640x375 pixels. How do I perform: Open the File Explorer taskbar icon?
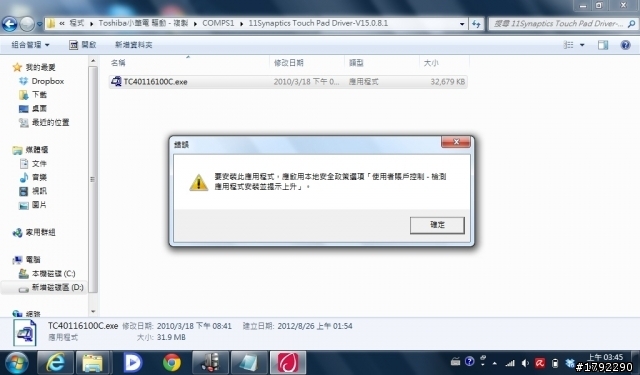coord(93,363)
